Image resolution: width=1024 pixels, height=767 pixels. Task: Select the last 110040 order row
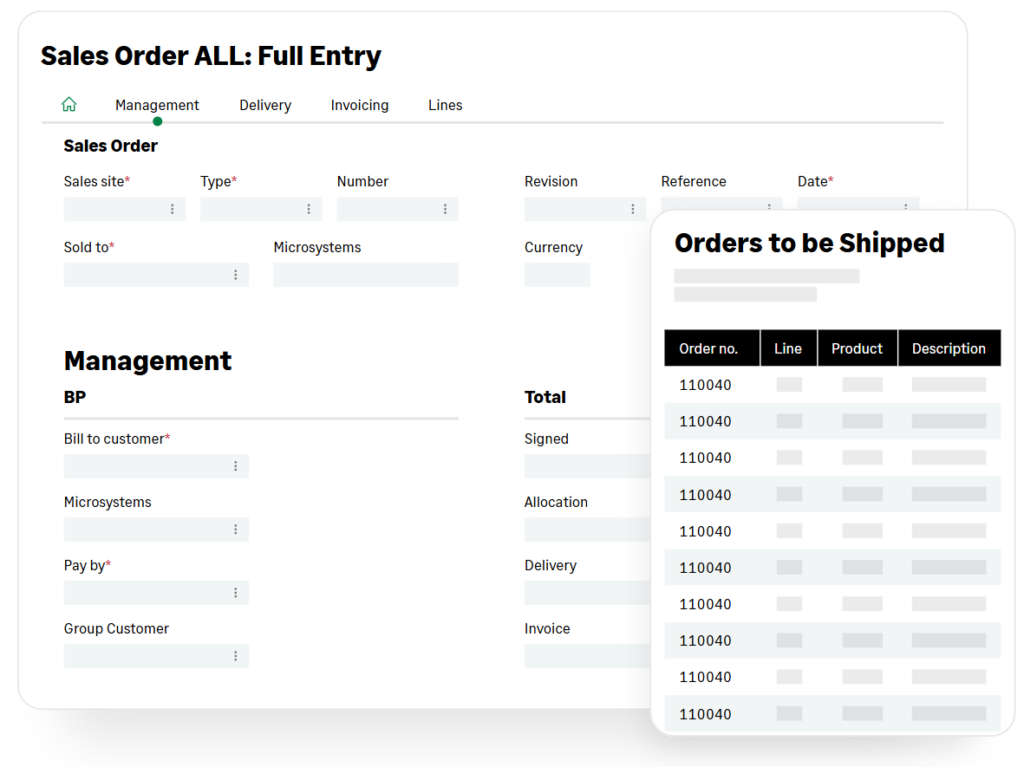point(832,713)
